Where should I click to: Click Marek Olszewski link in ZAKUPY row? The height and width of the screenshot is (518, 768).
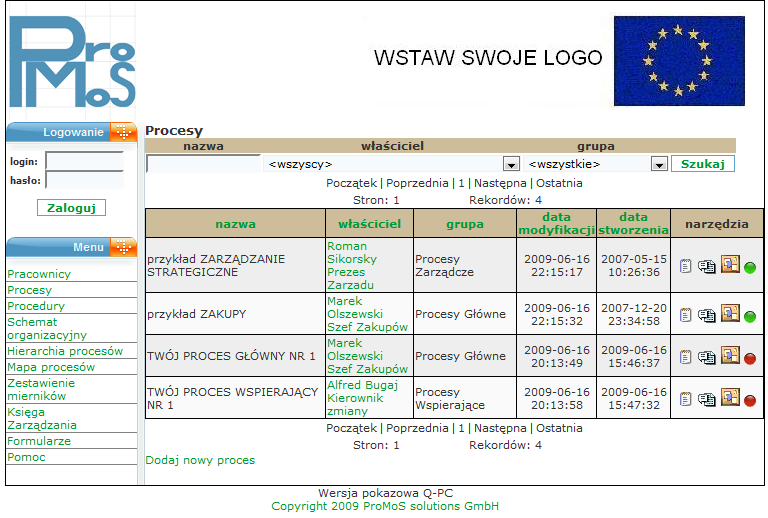(x=367, y=314)
